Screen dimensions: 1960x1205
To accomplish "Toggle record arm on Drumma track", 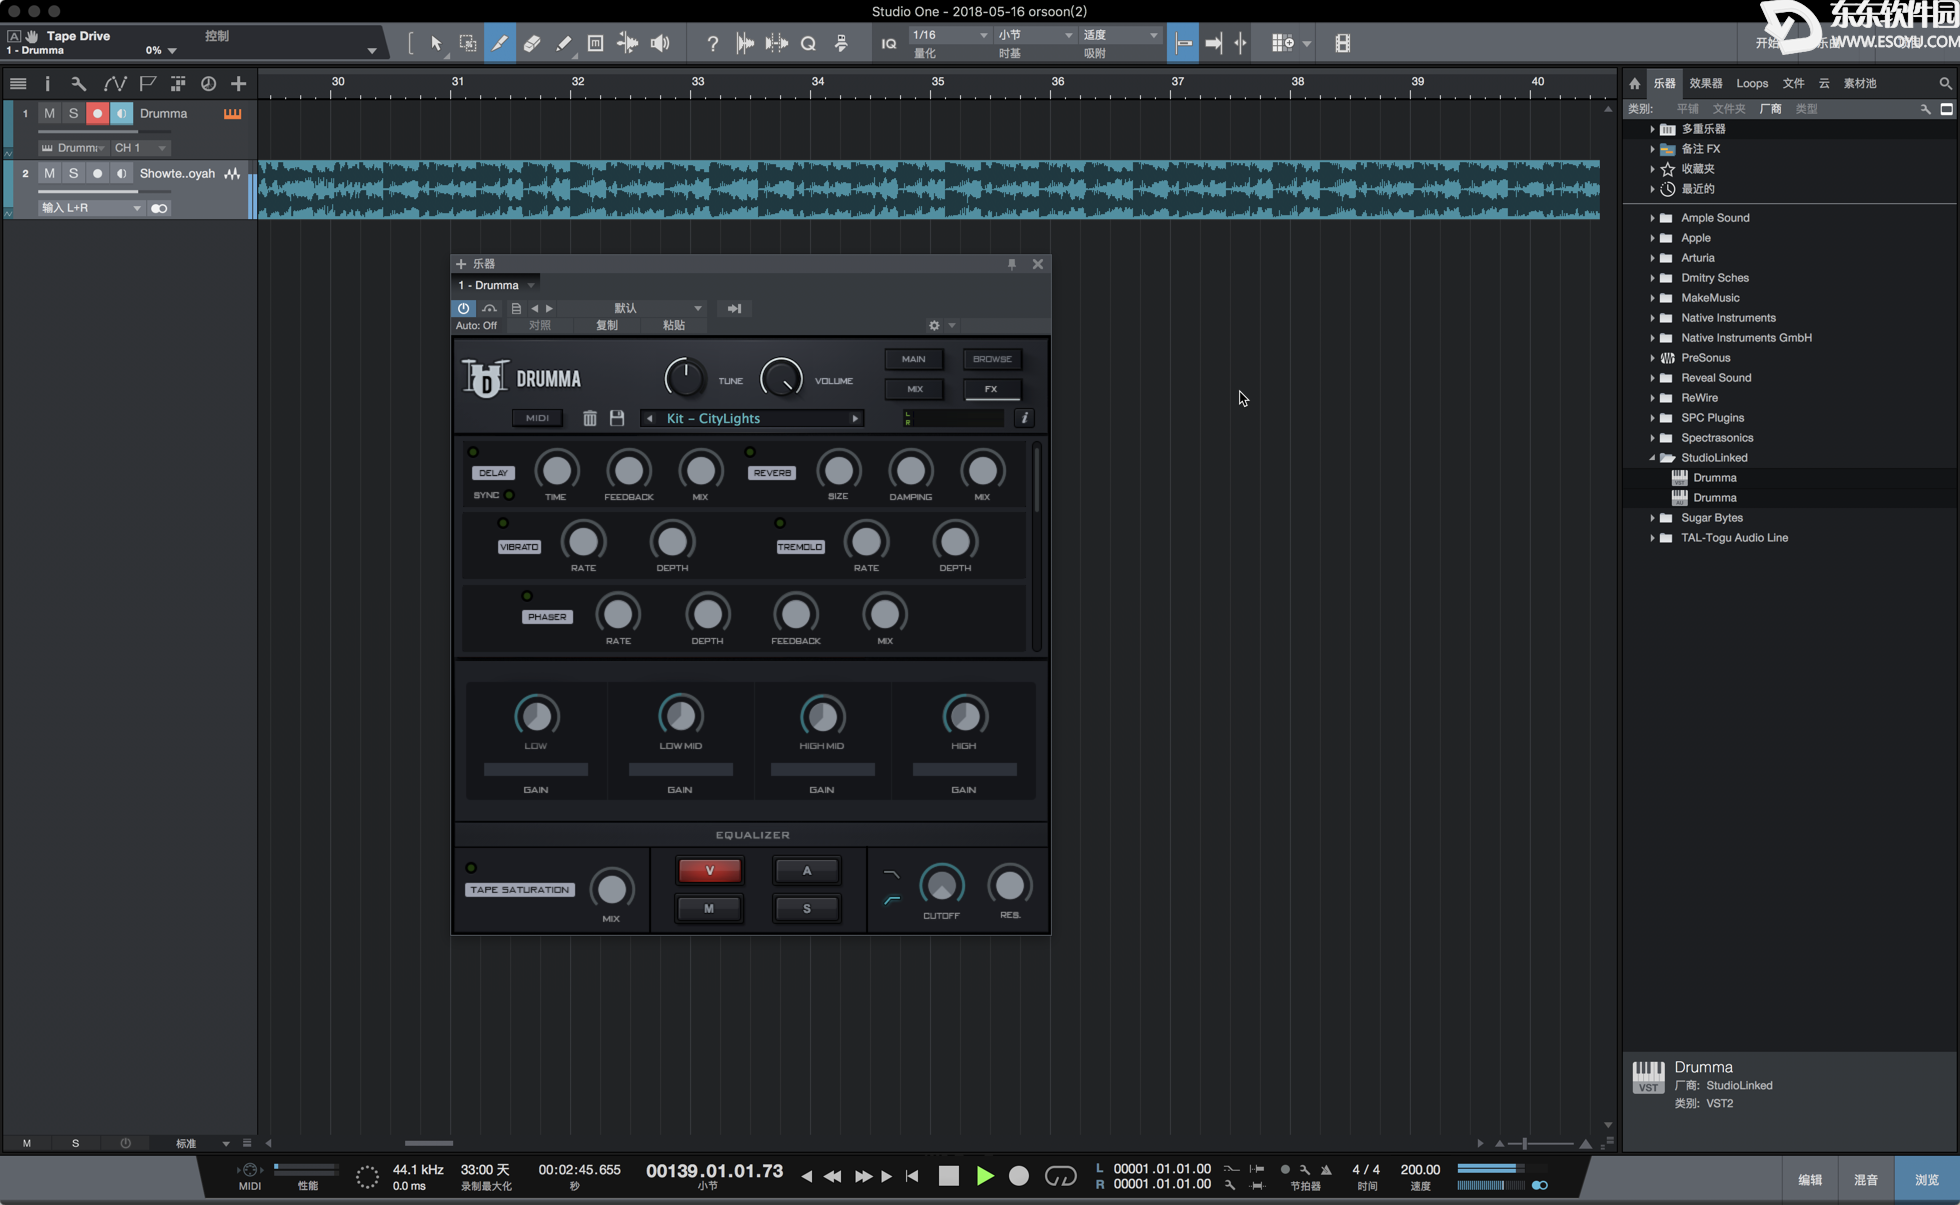I will 97,113.
